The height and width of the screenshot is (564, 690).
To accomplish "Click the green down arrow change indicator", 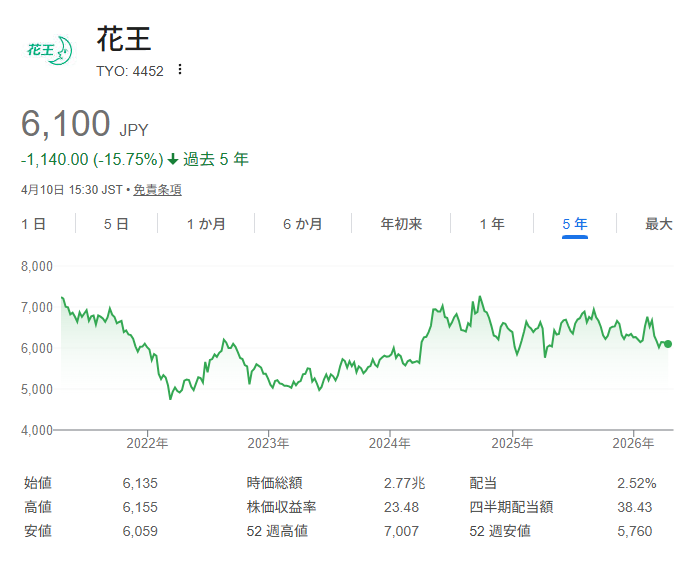I will coord(173,159).
